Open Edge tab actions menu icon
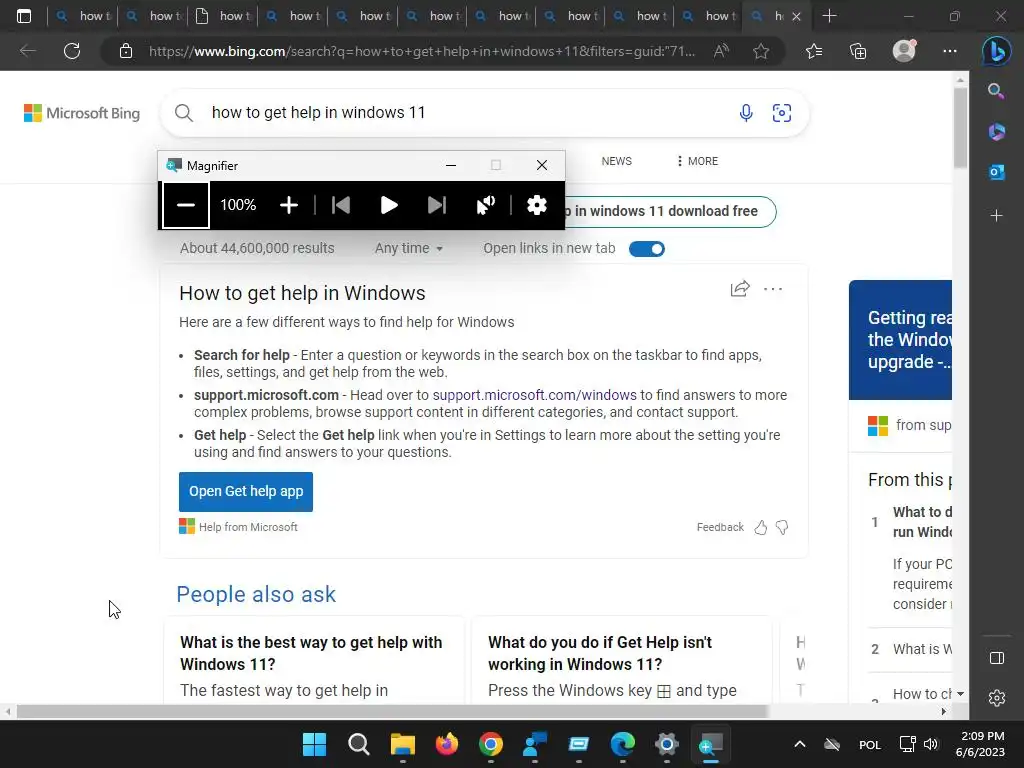The width and height of the screenshot is (1024, 768). [x=24, y=16]
